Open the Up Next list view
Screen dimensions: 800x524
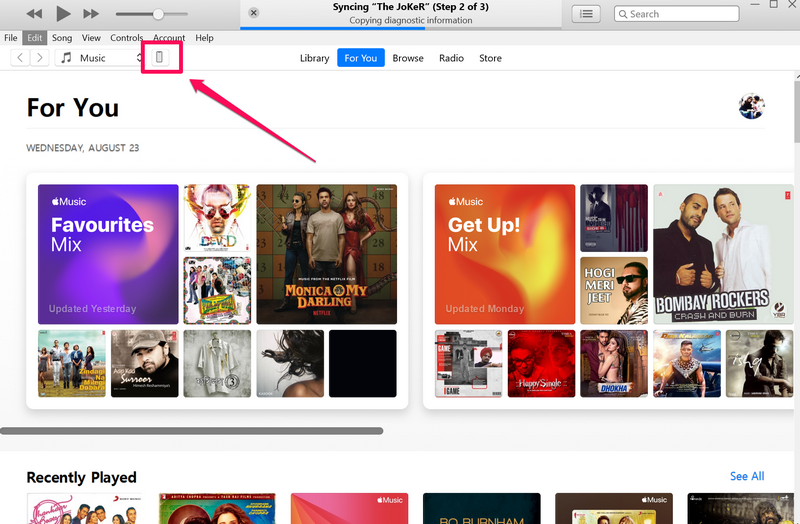tap(586, 14)
